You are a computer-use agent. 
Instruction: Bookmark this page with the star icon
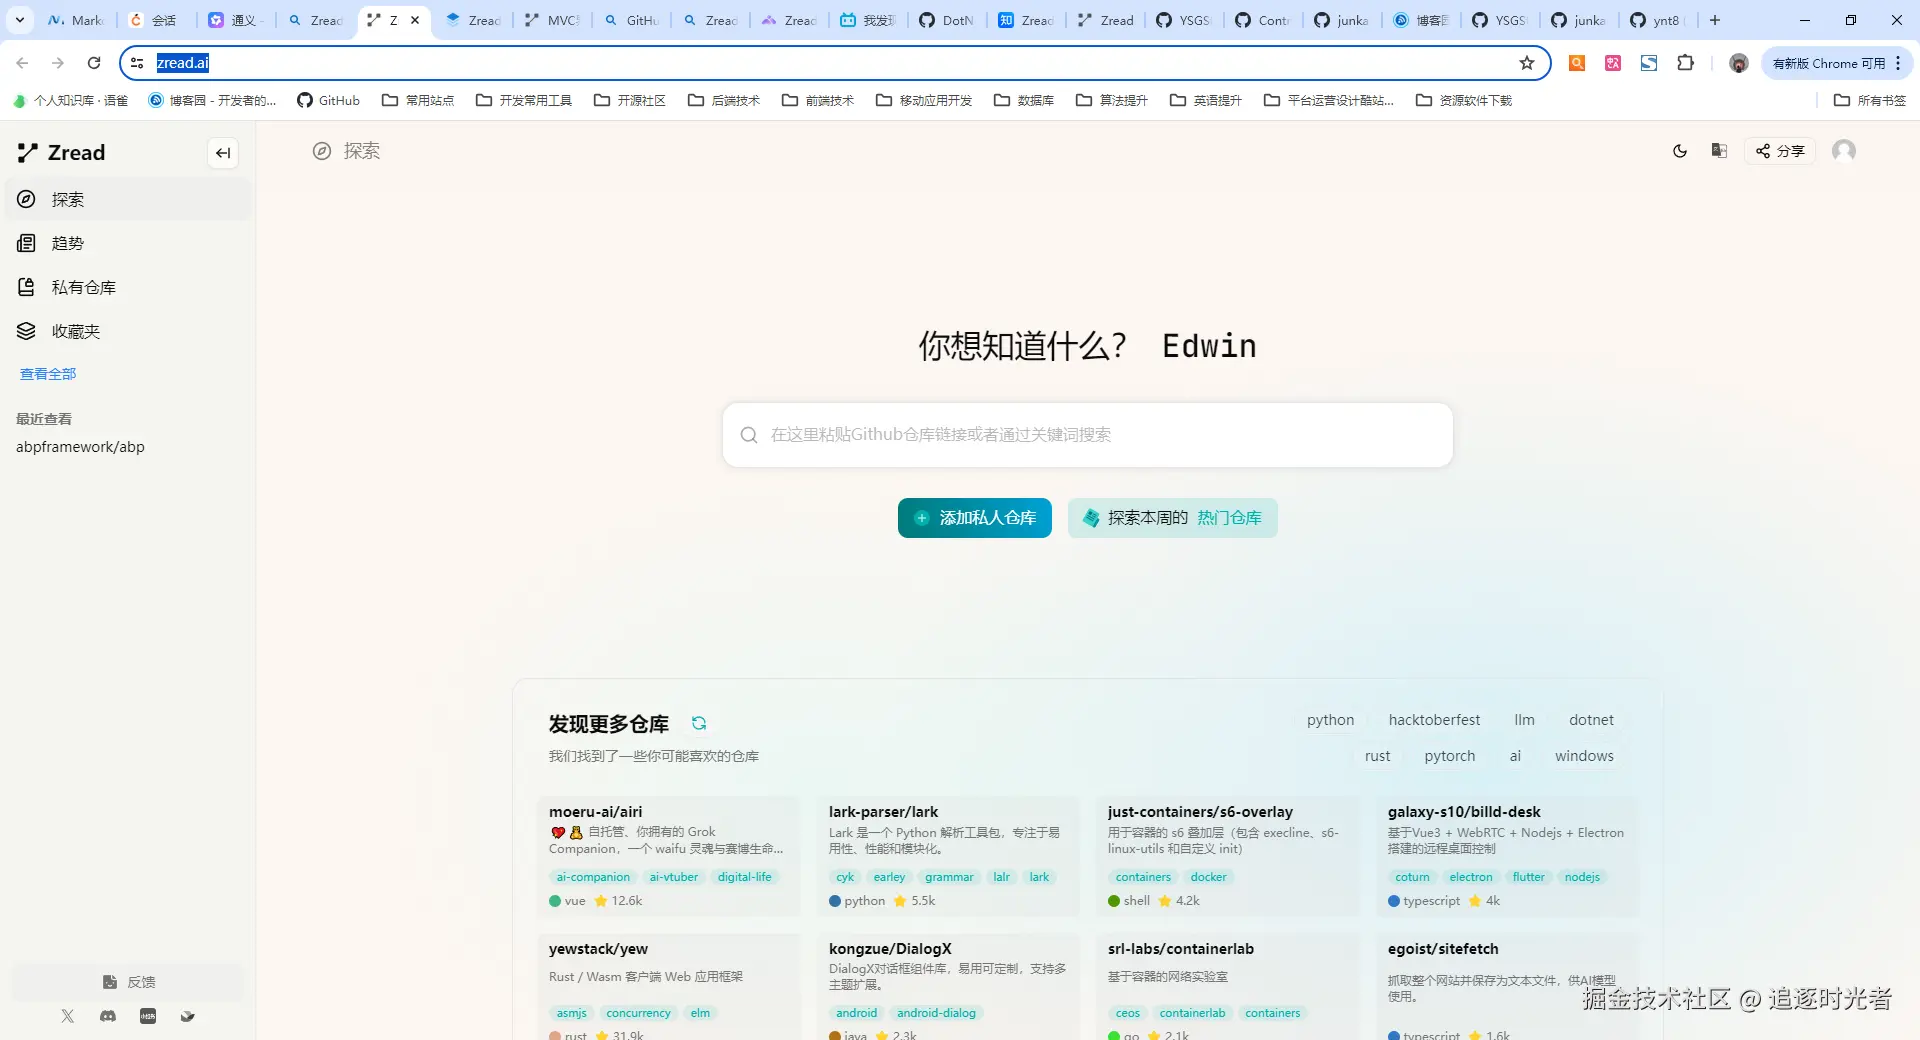point(1527,63)
